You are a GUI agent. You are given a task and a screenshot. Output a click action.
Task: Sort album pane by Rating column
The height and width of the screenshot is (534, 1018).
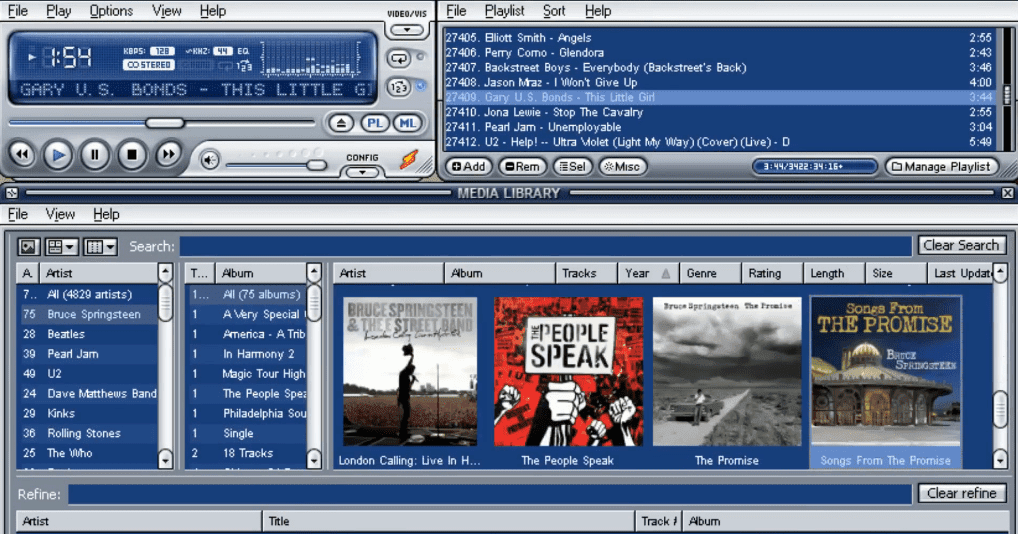pos(771,273)
